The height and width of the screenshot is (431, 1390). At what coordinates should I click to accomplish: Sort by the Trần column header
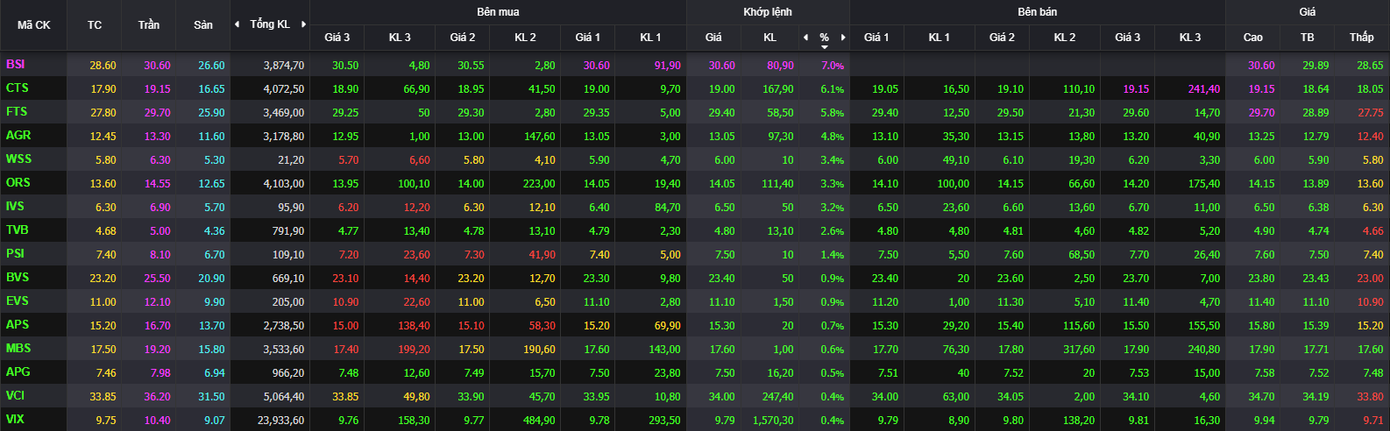(x=149, y=24)
